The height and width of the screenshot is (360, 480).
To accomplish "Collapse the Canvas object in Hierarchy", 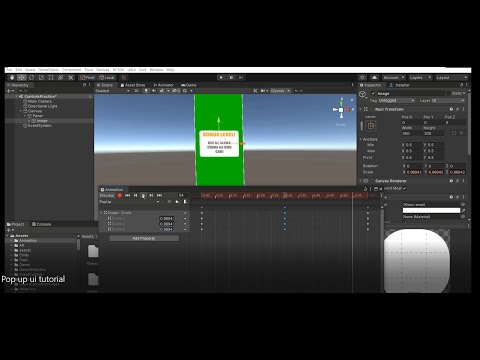I will tap(21, 111).
